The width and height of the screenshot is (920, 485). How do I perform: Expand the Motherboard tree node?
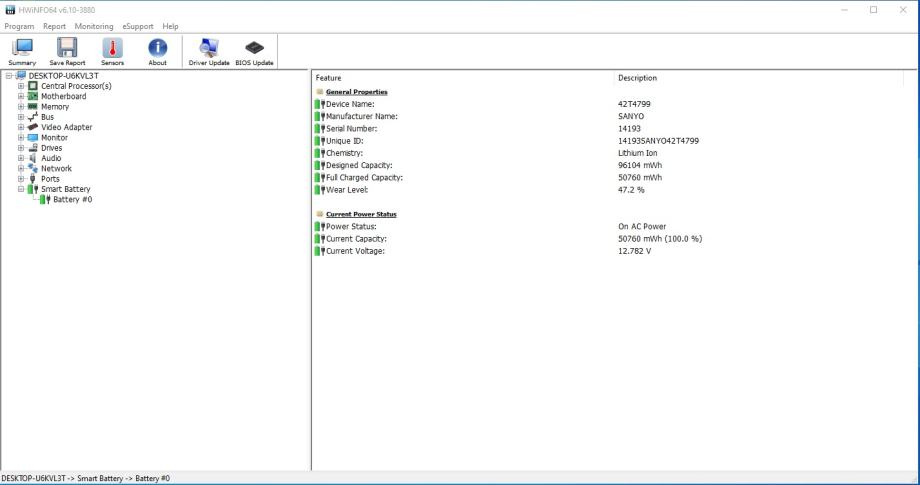coord(21,96)
